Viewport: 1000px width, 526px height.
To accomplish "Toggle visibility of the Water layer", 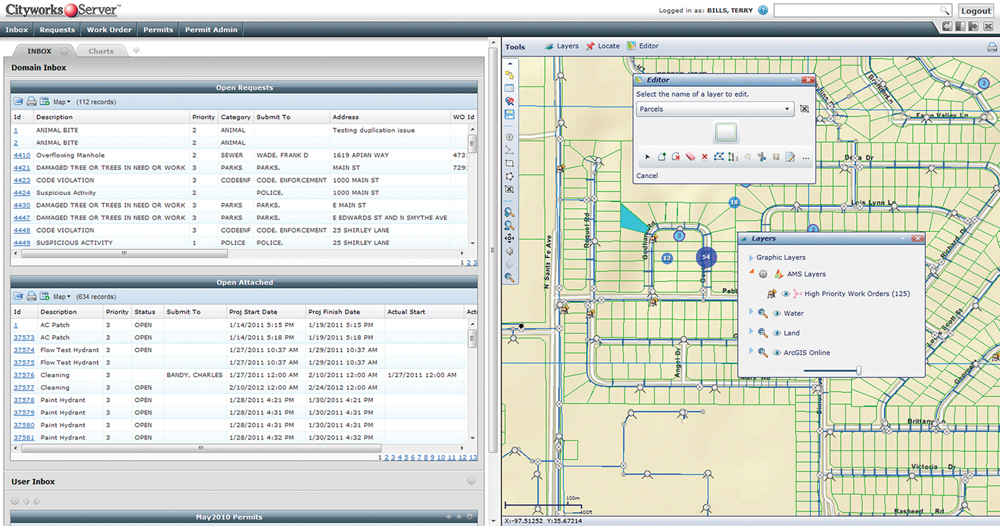I will (x=777, y=313).
